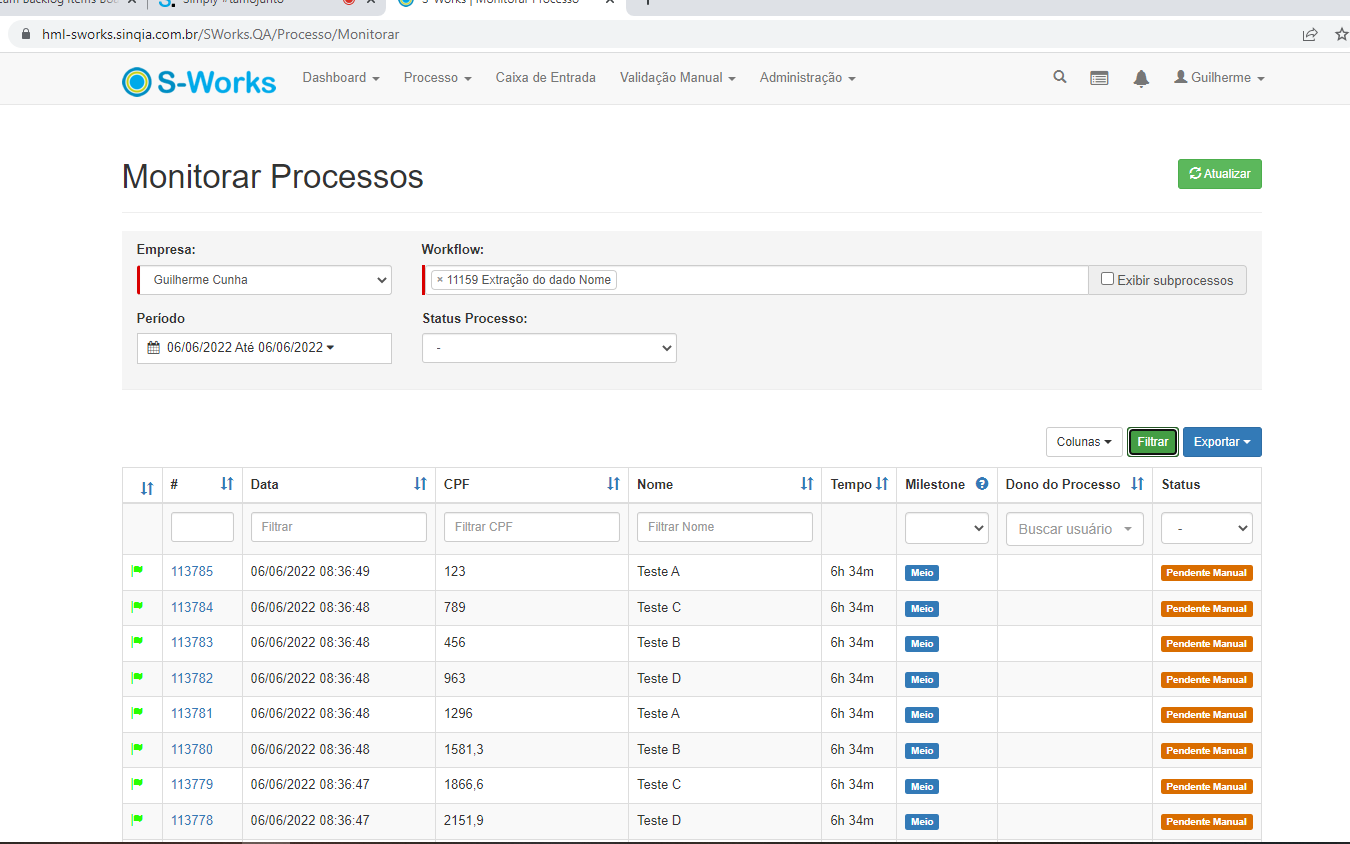Sort by Data column sort icon
The image size is (1350, 844).
click(420, 484)
